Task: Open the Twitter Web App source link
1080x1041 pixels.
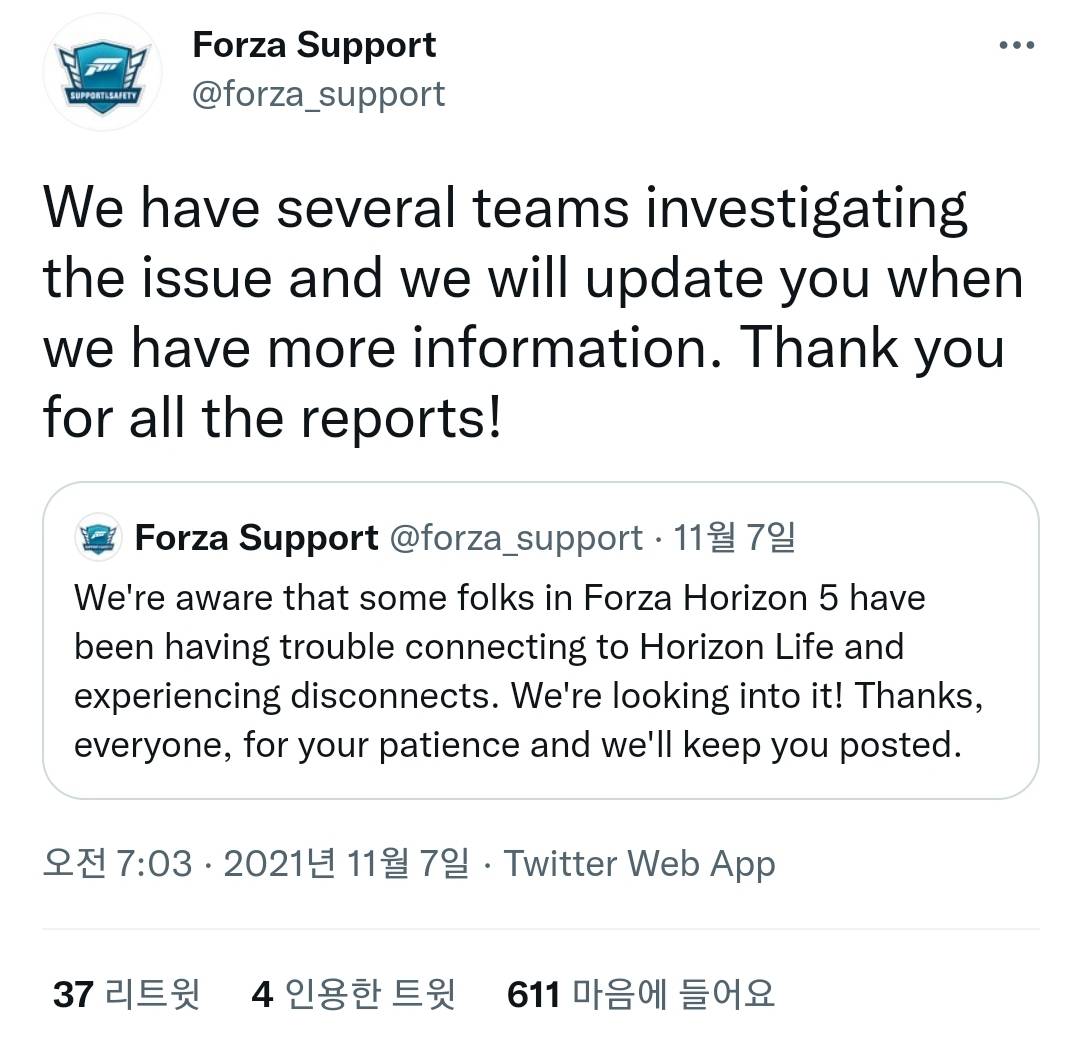Action: (x=639, y=863)
